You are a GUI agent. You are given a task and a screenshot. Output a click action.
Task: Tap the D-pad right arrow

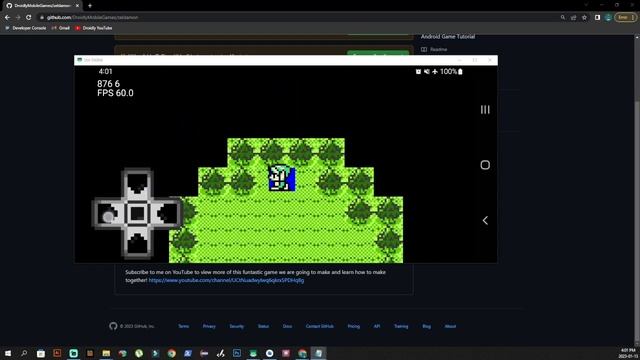click(x=167, y=213)
